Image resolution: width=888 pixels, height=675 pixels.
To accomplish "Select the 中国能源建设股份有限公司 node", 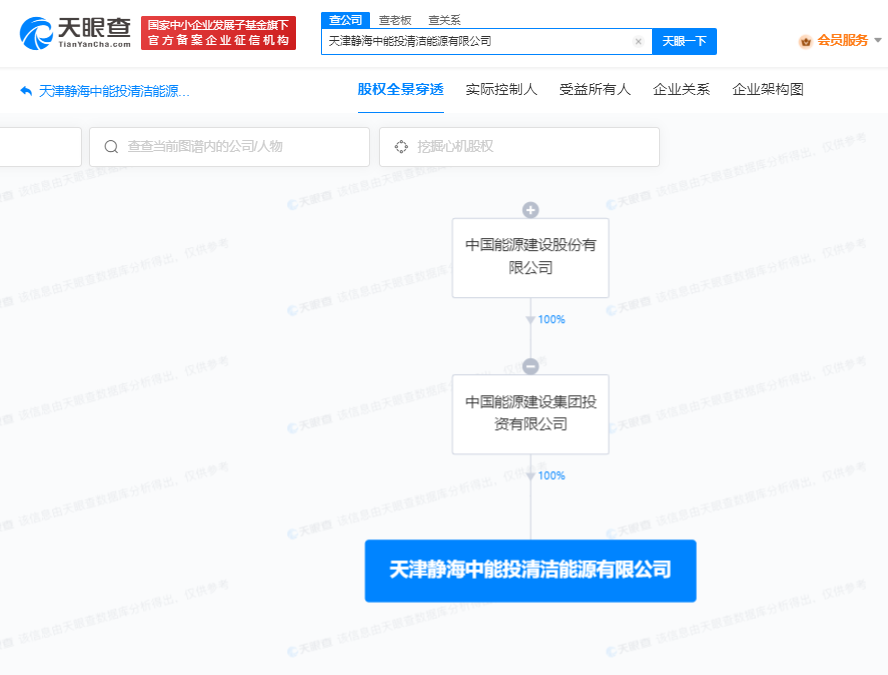I will pos(531,258).
